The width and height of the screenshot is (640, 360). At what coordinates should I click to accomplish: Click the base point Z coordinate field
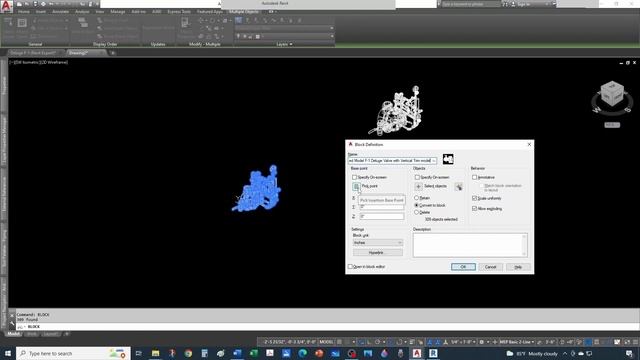tap(382, 216)
